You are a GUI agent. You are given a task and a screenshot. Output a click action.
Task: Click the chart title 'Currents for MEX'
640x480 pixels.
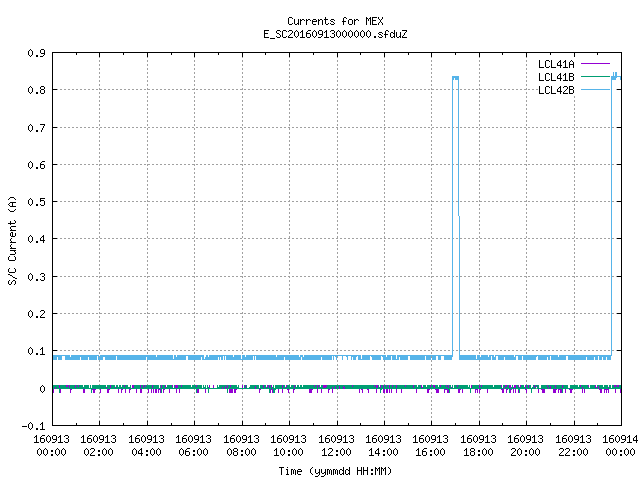335,21
